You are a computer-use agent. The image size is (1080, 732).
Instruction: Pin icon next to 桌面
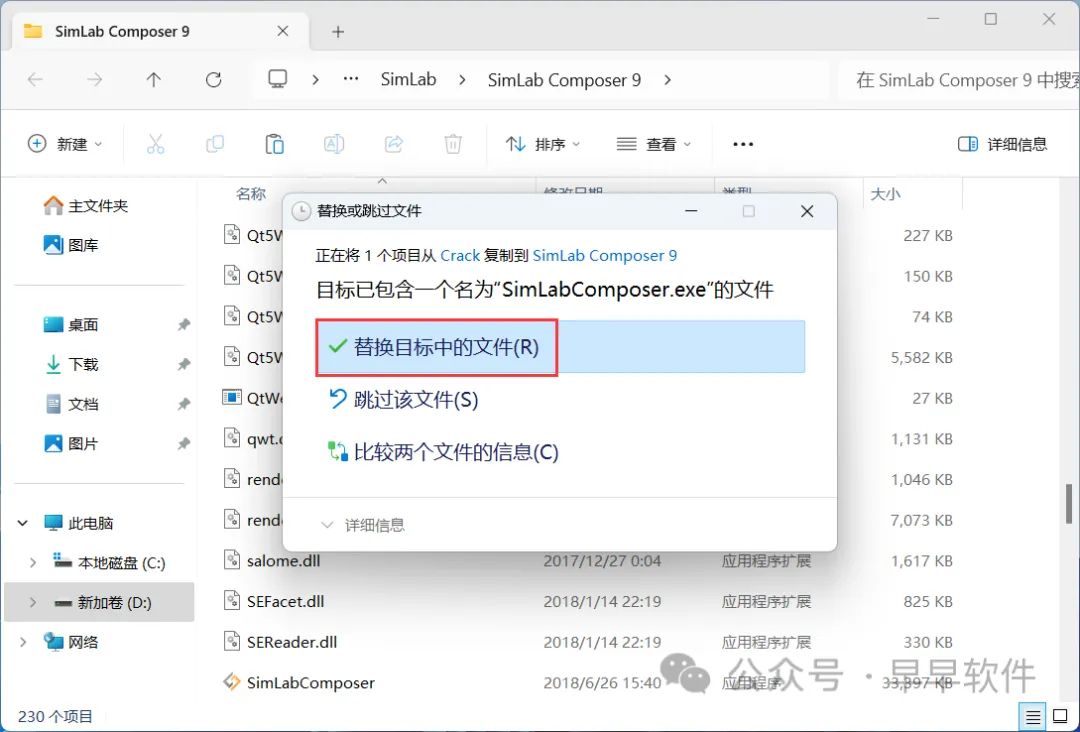(183, 324)
